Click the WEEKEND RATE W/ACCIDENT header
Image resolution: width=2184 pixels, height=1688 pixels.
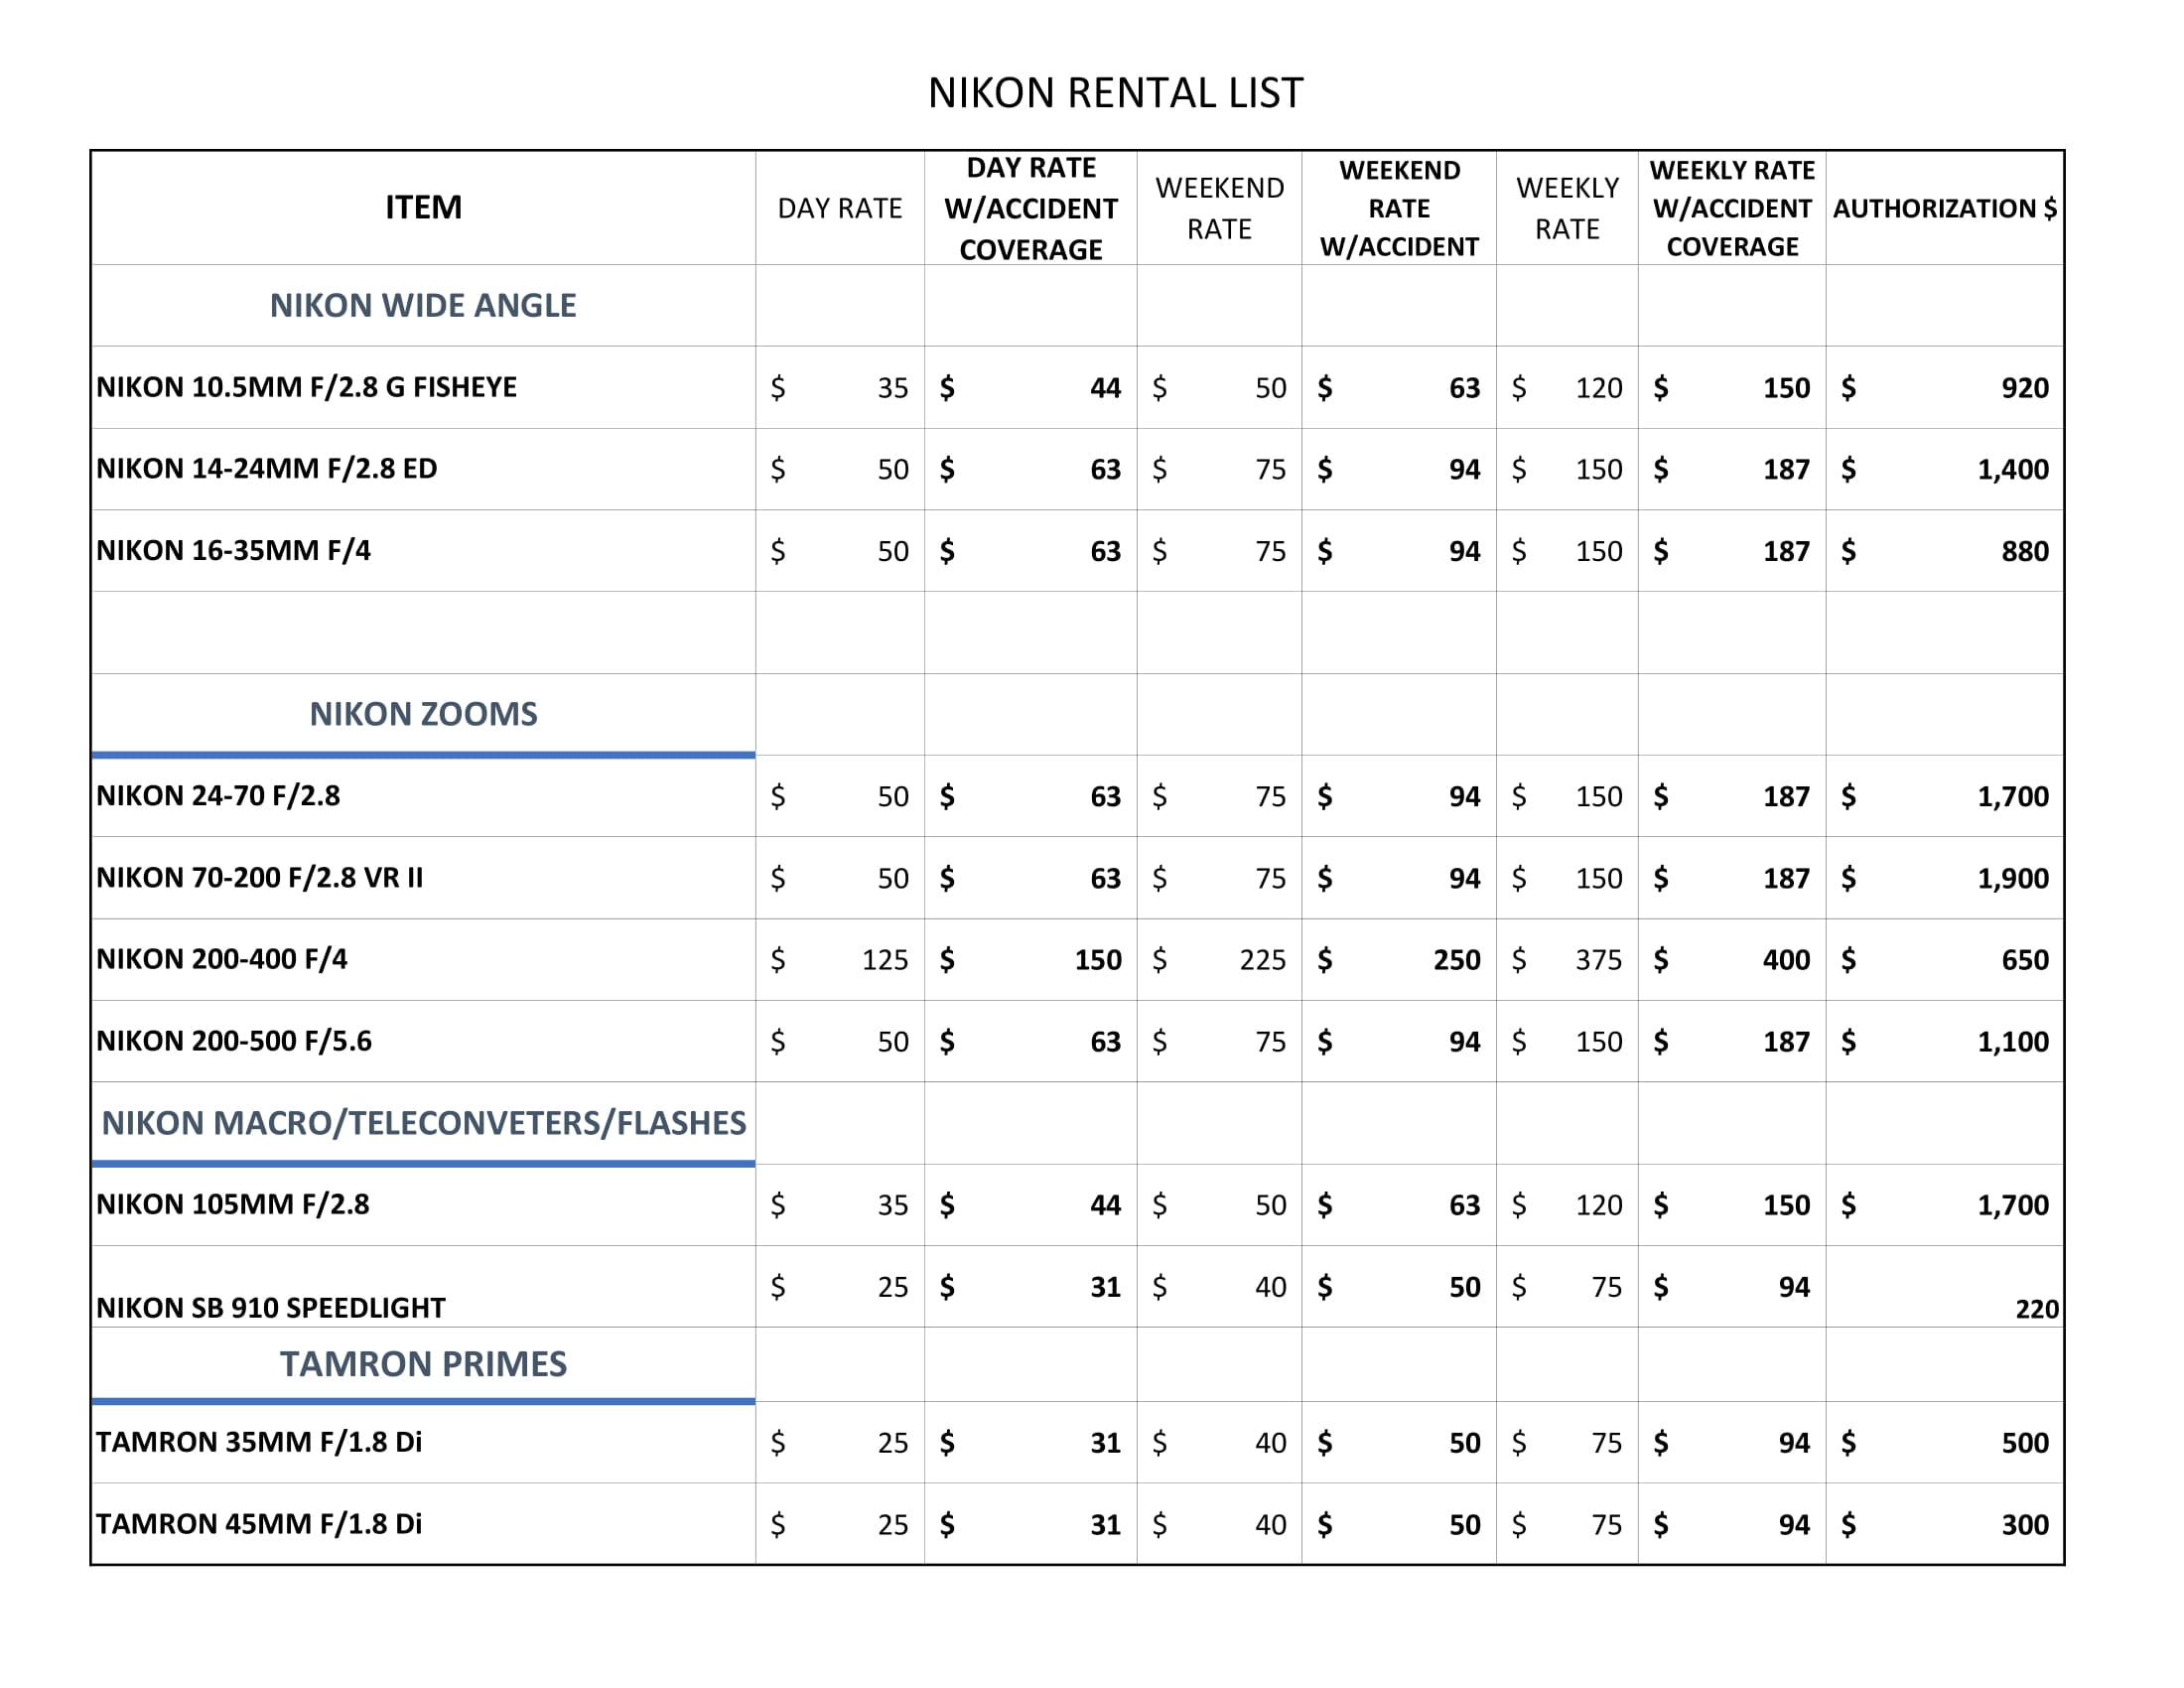click(x=1399, y=208)
